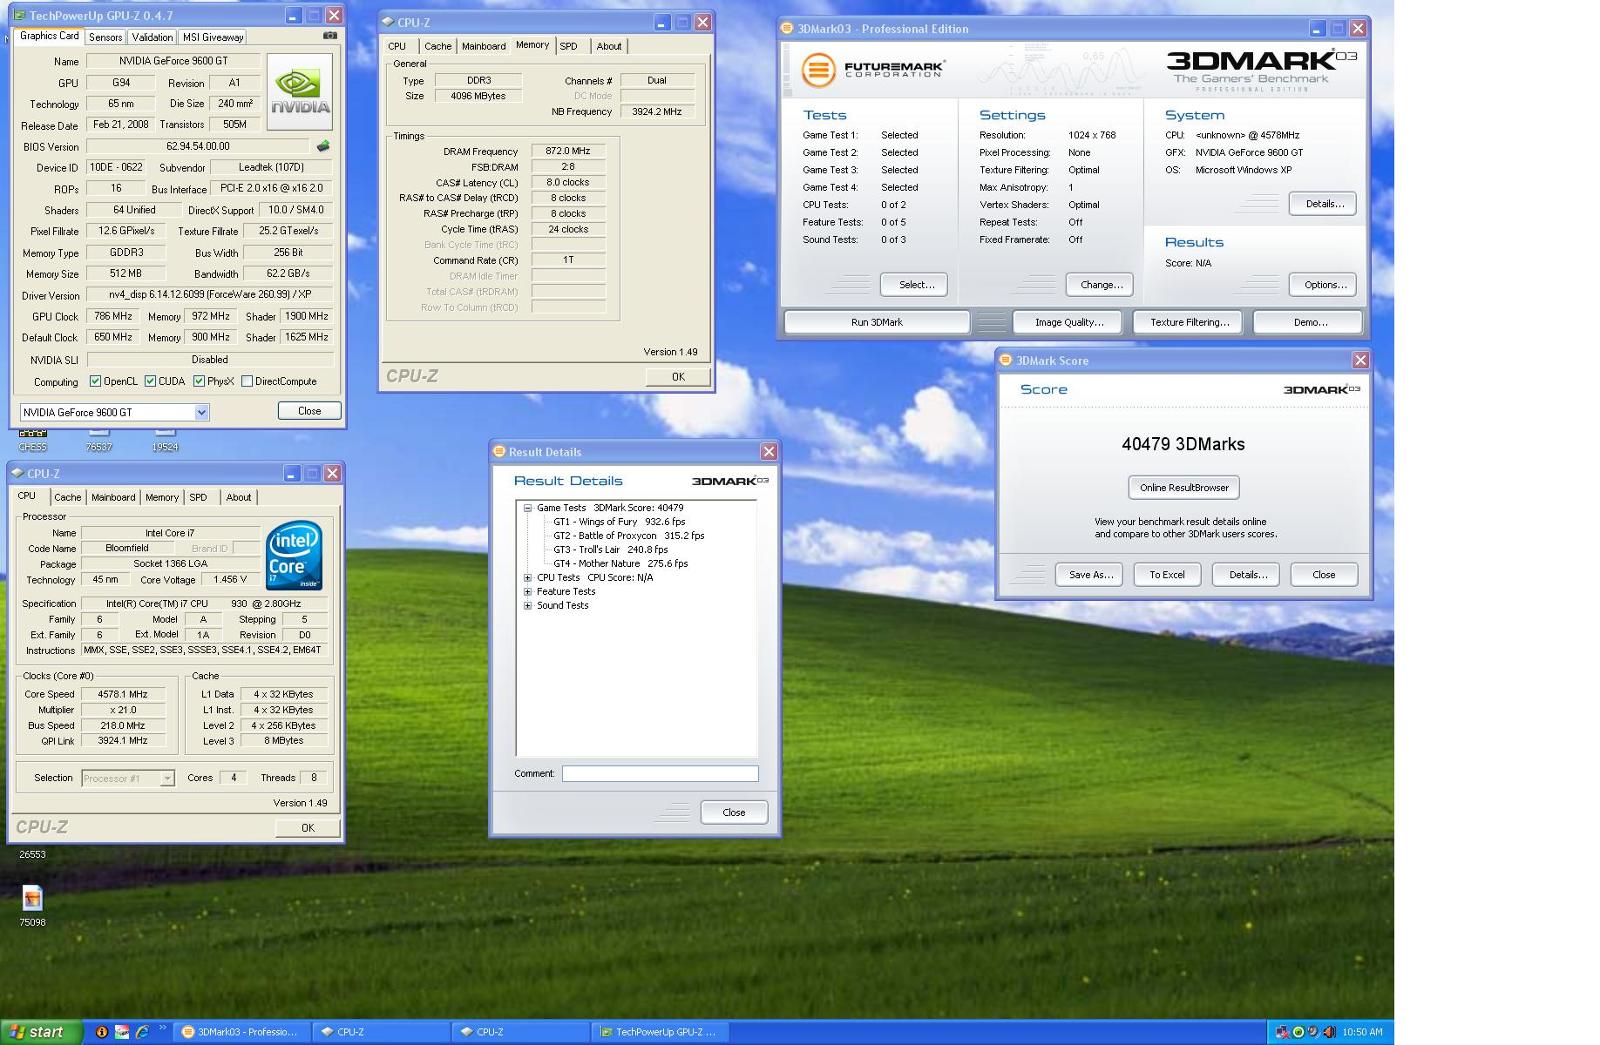The width and height of the screenshot is (1600, 1045).
Task: Click the network disconnected tray icon
Action: 1283,1032
